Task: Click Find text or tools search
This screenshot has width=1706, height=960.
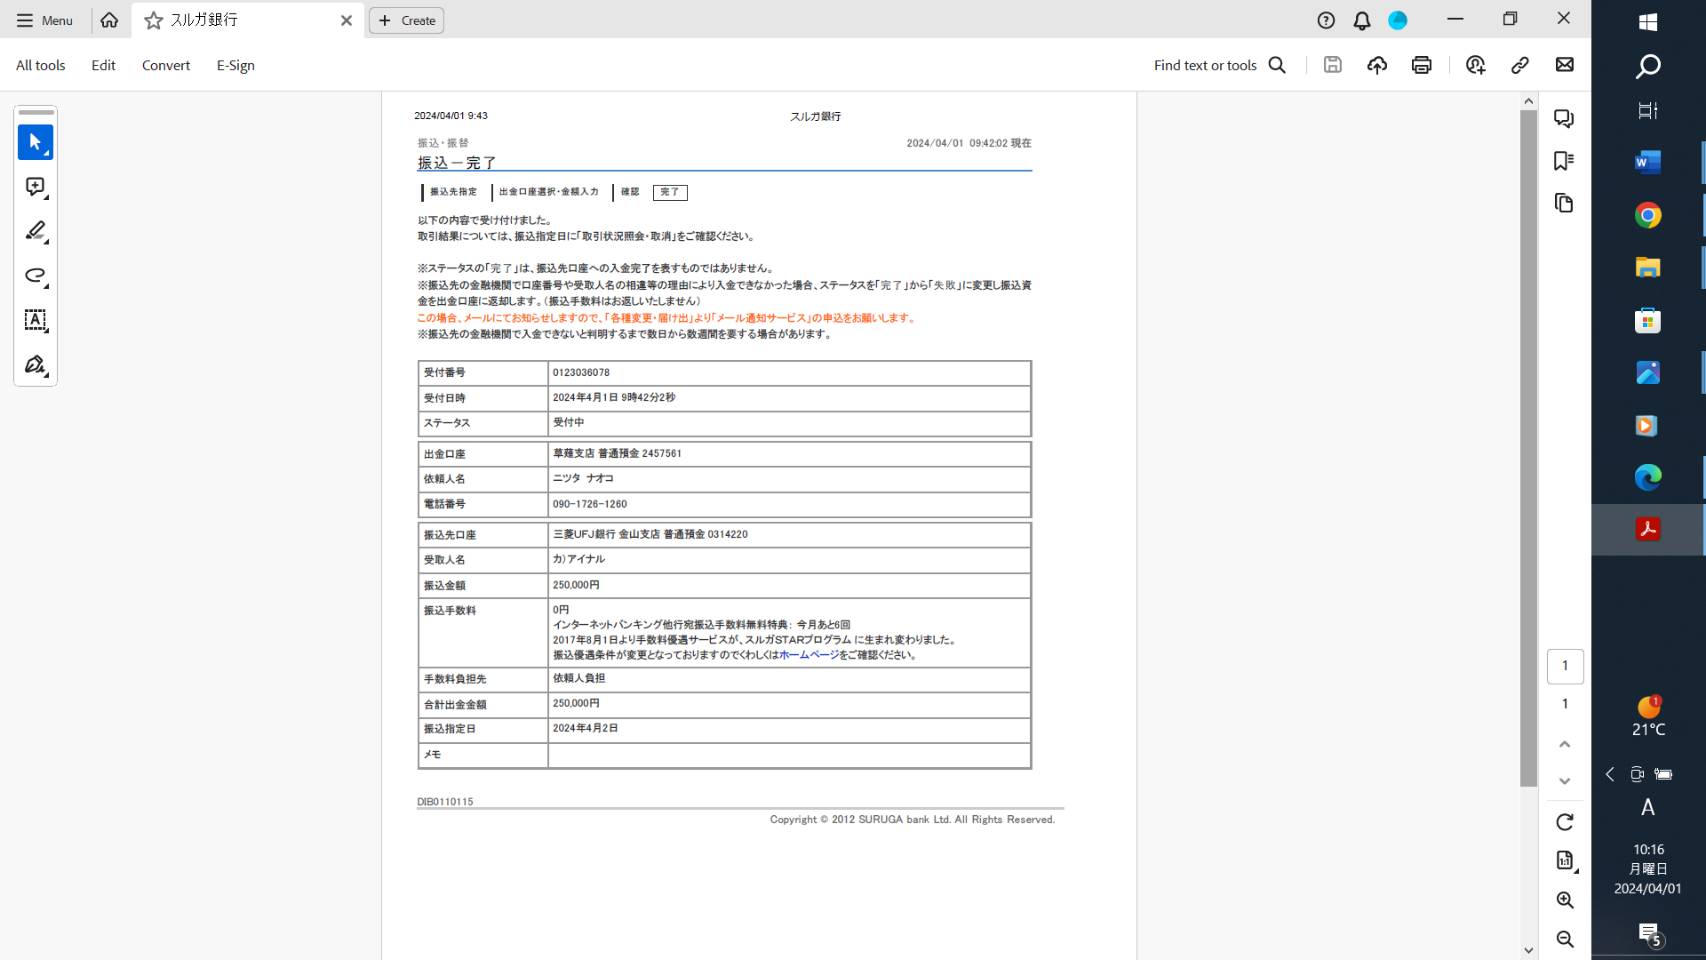Action: click(1219, 65)
